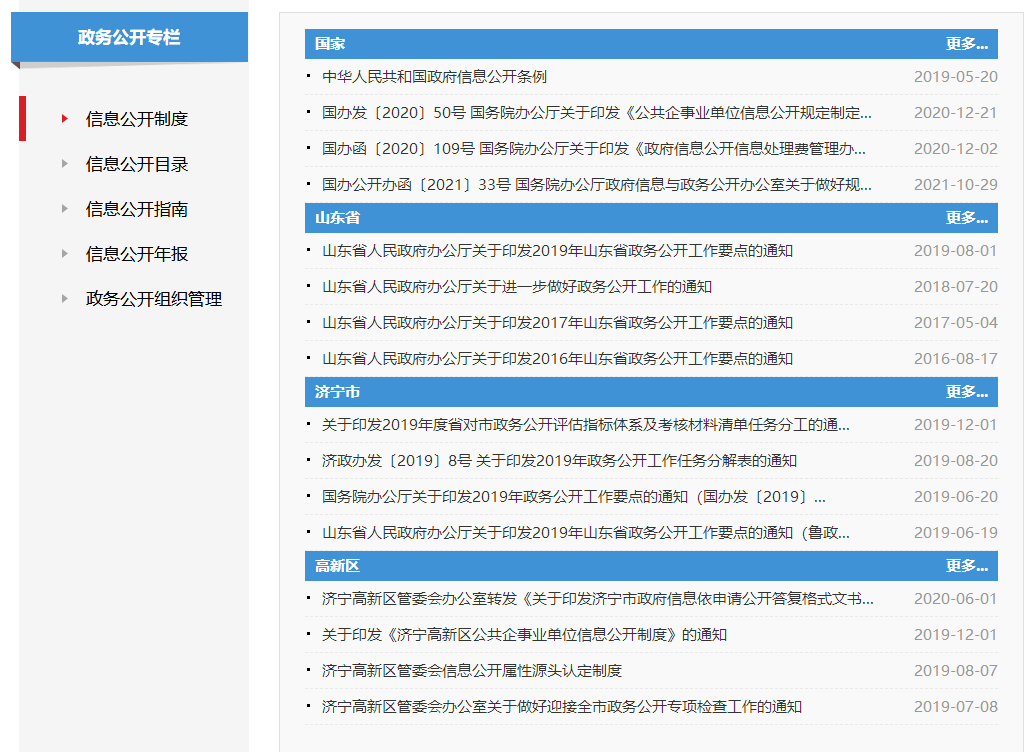Click the 山东省 section title

pyautogui.click(x=337, y=218)
